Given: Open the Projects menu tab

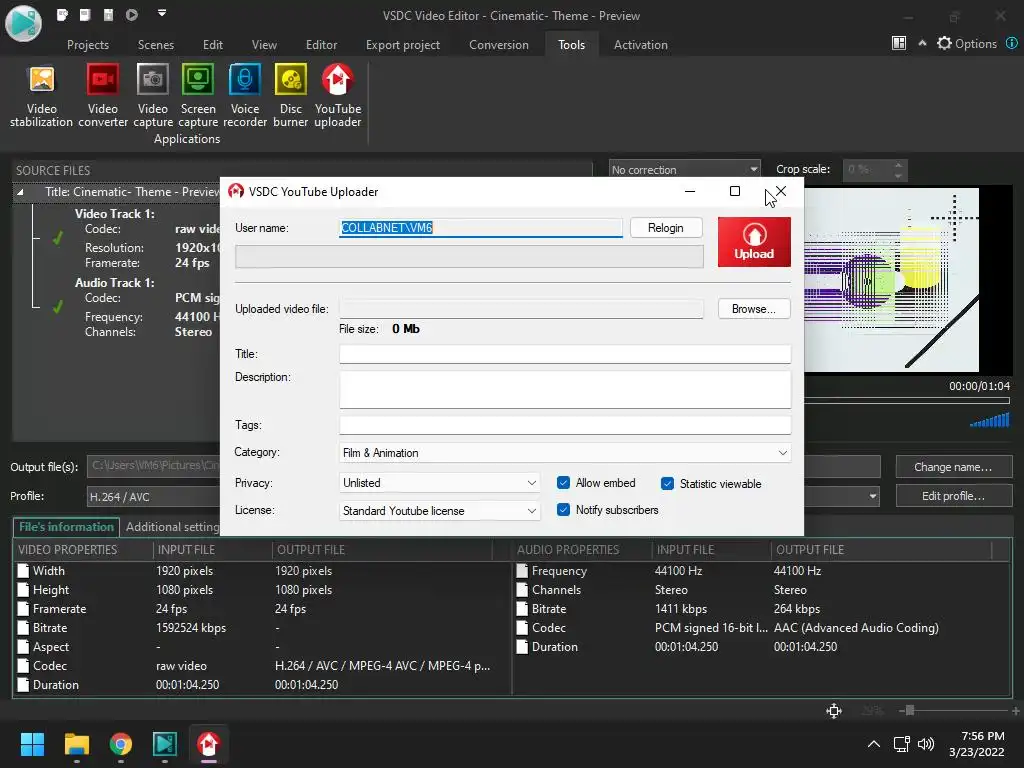Looking at the screenshot, I should click(x=88, y=44).
